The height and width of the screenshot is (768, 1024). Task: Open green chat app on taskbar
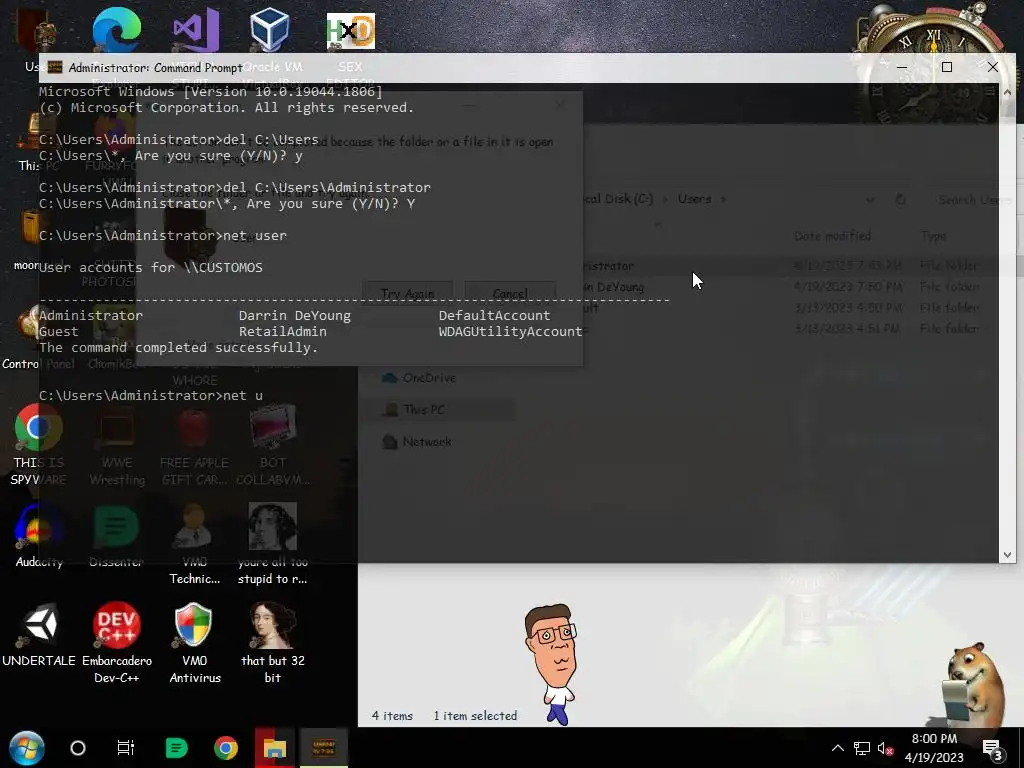coord(176,748)
